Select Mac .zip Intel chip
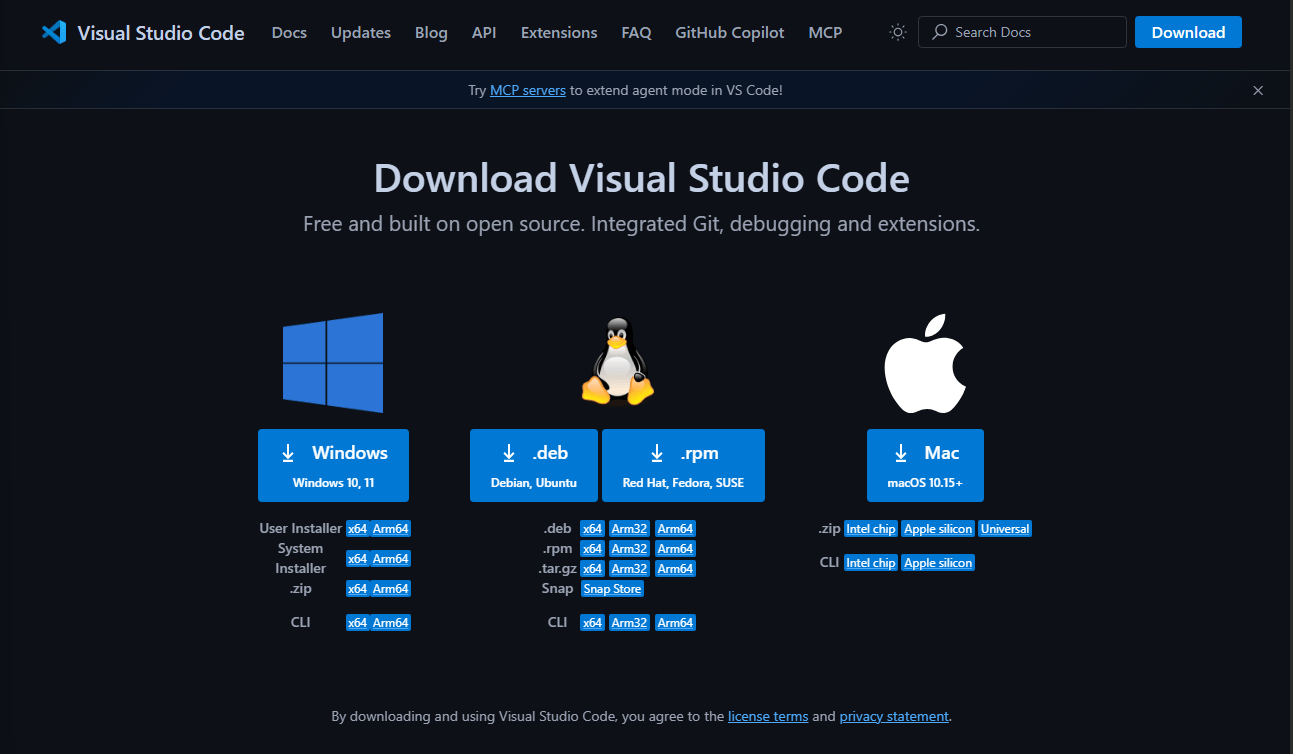 871,529
